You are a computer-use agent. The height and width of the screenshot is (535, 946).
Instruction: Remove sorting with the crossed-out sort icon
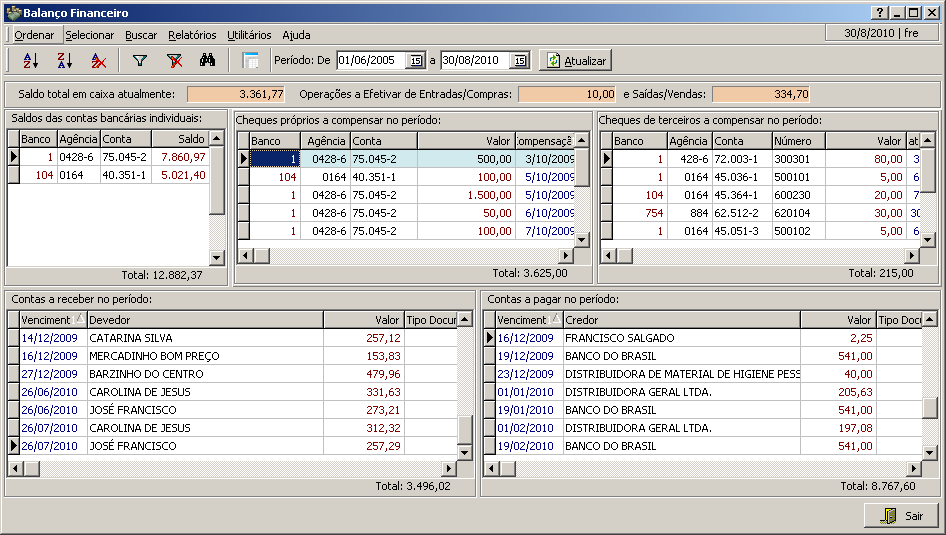click(x=98, y=60)
